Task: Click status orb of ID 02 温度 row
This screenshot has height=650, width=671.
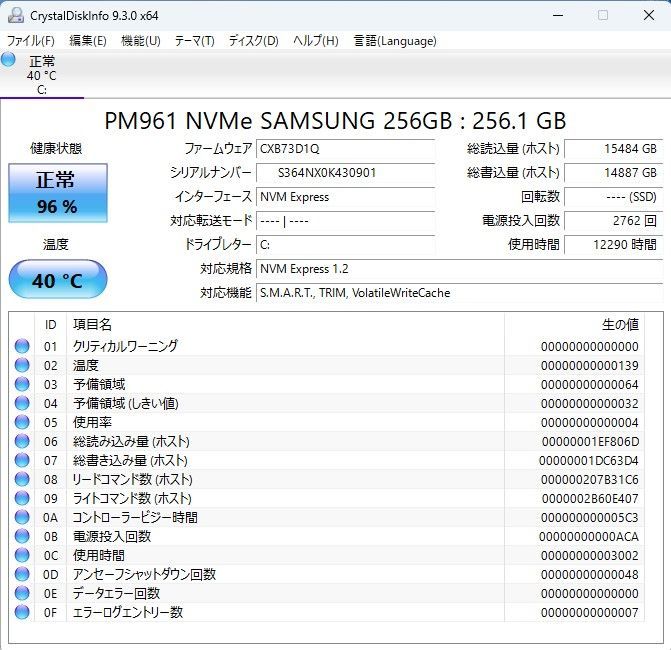Action: click(x=22, y=365)
